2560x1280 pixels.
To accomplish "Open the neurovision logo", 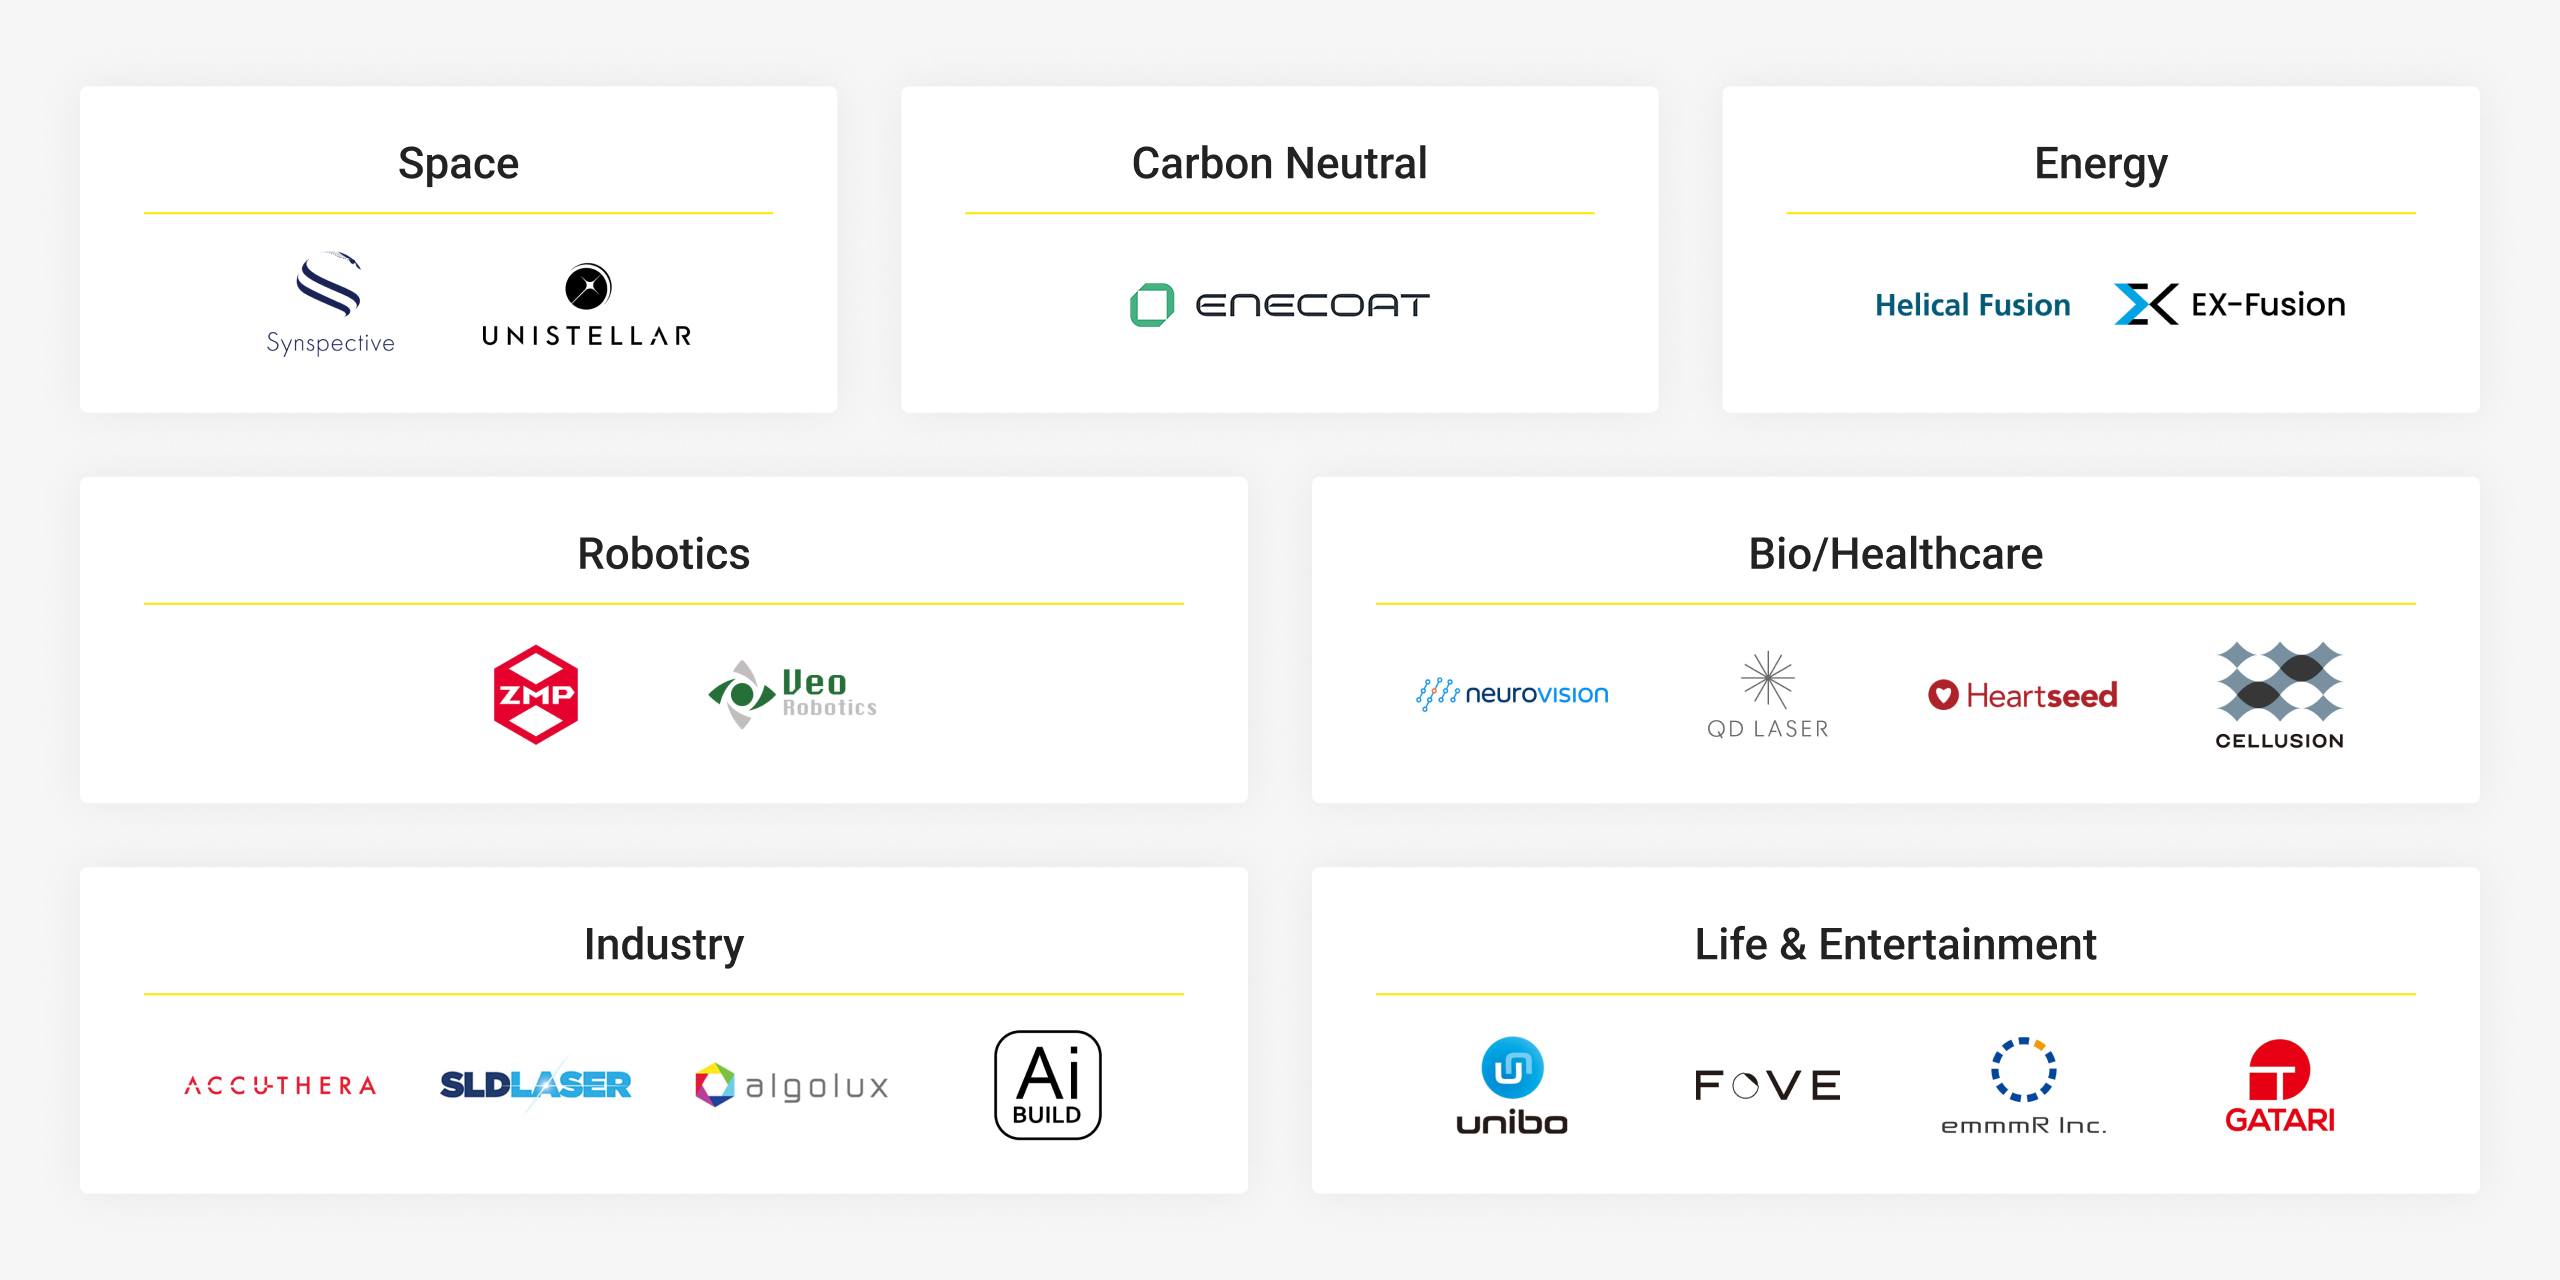I will point(1511,694).
